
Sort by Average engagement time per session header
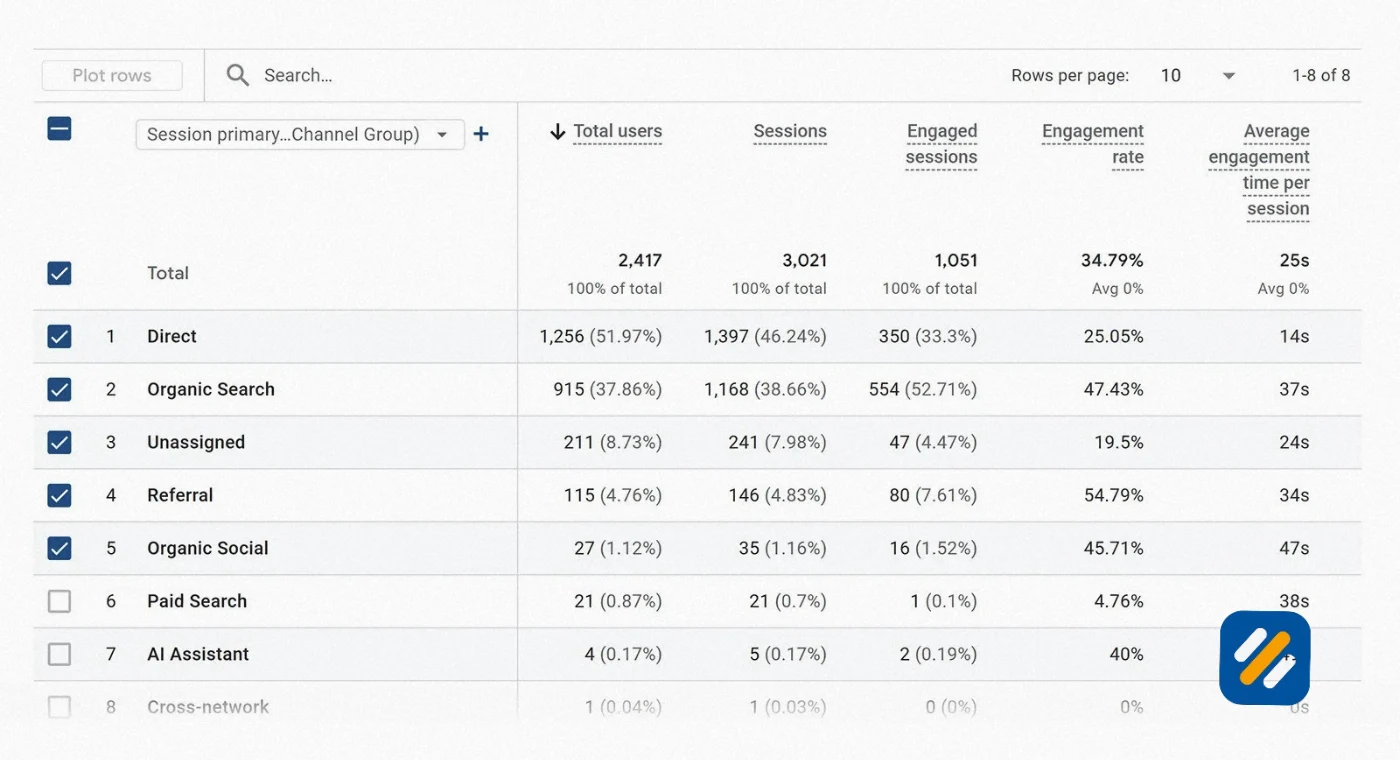1259,170
